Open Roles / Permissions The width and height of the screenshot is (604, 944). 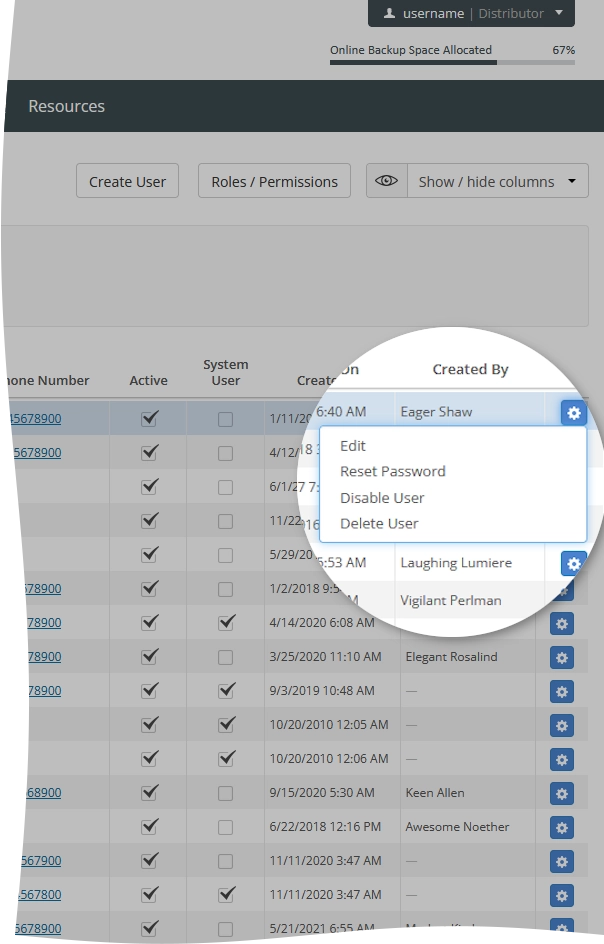[275, 181]
